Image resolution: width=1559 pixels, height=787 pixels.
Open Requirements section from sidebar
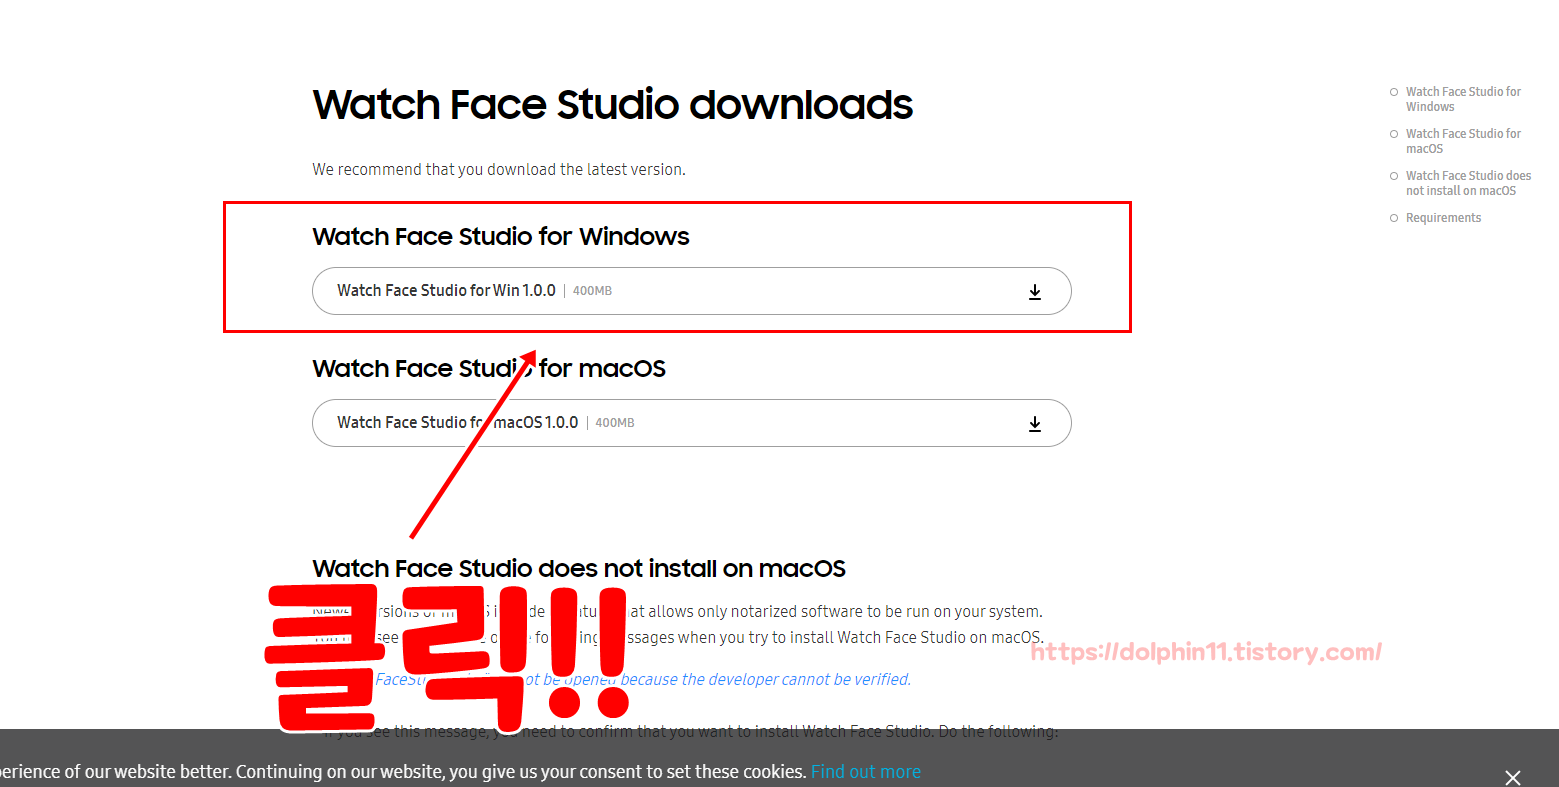point(1443,218)
